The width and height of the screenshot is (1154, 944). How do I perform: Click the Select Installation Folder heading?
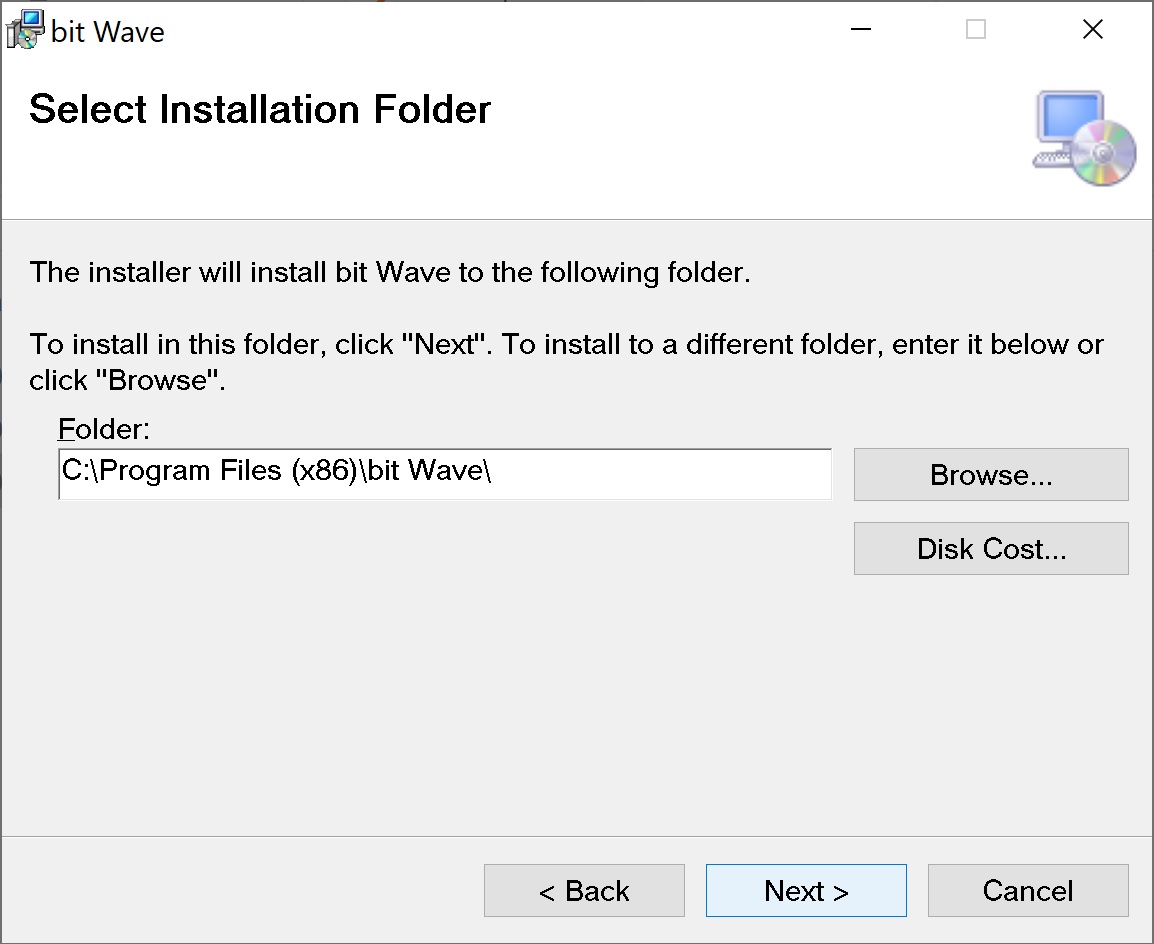[260, 109]
